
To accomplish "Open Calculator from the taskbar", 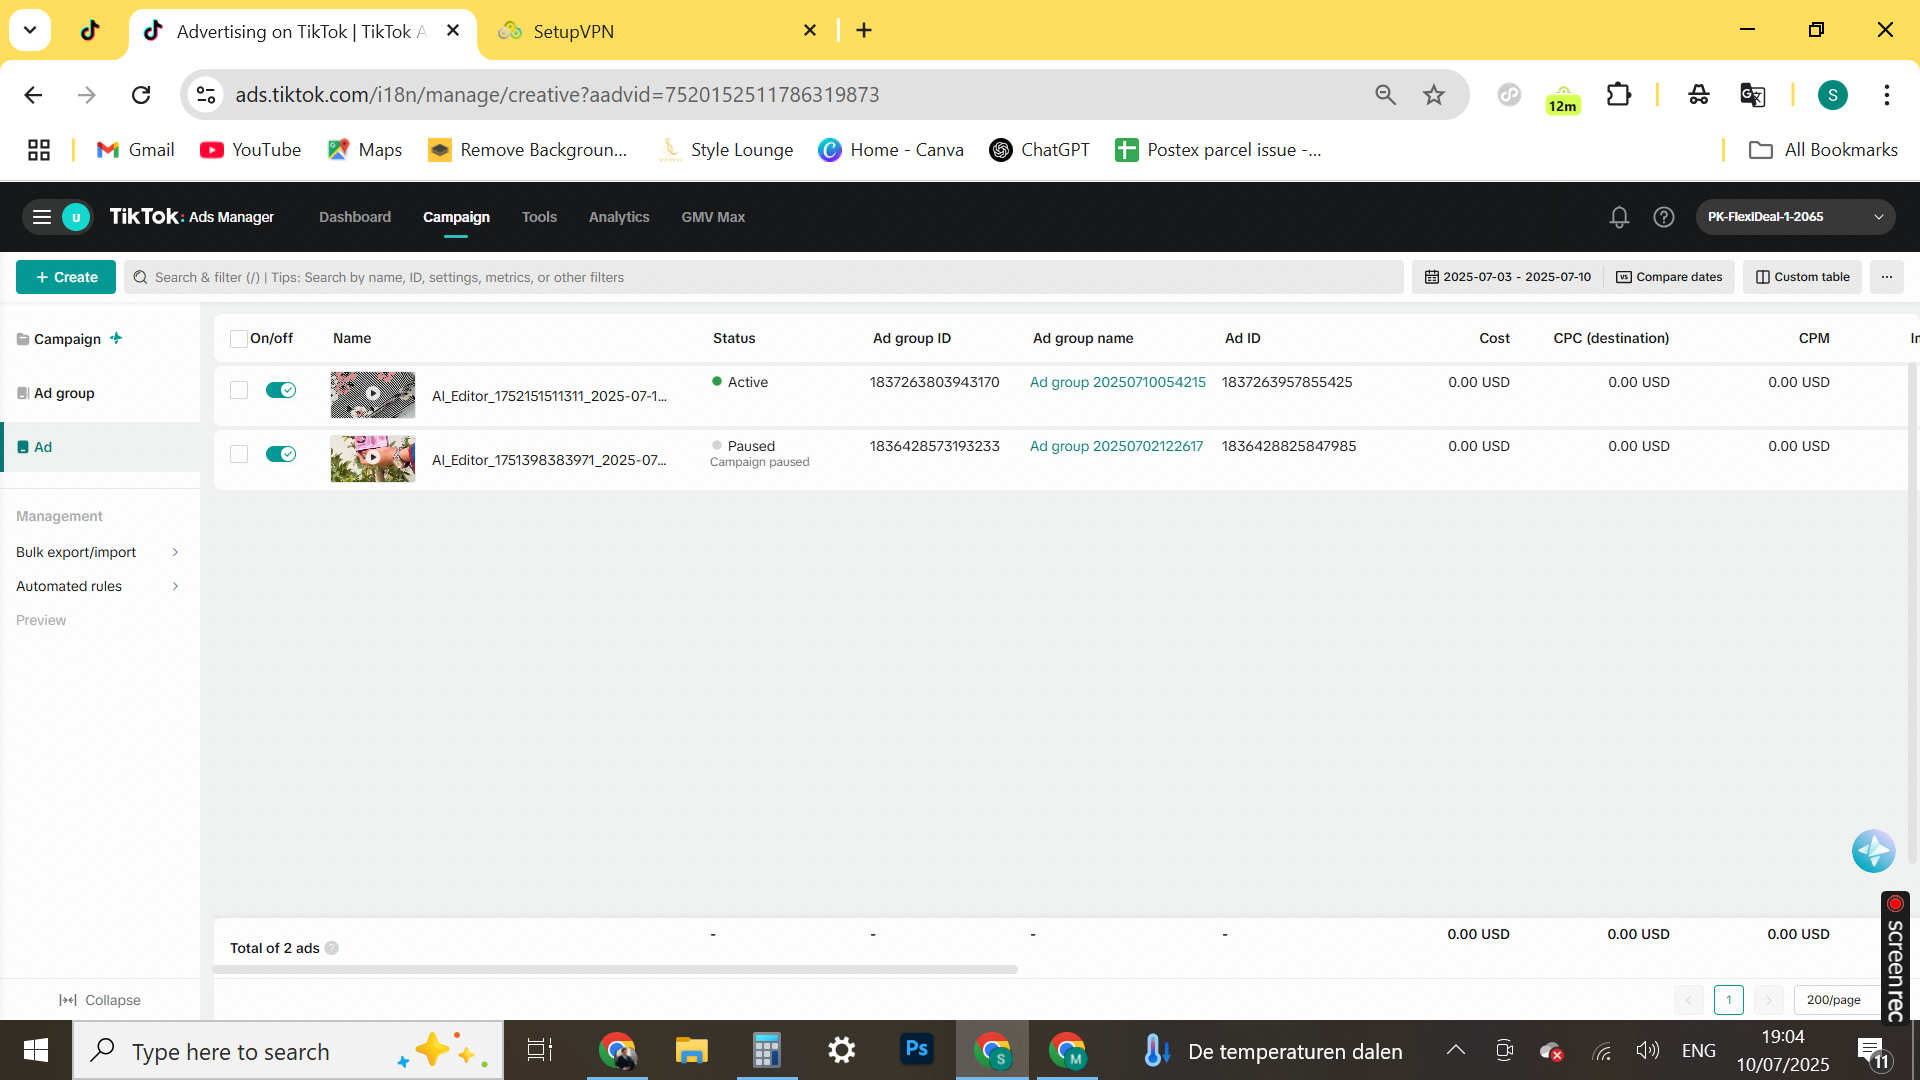I will click(x=767, y=1050).
